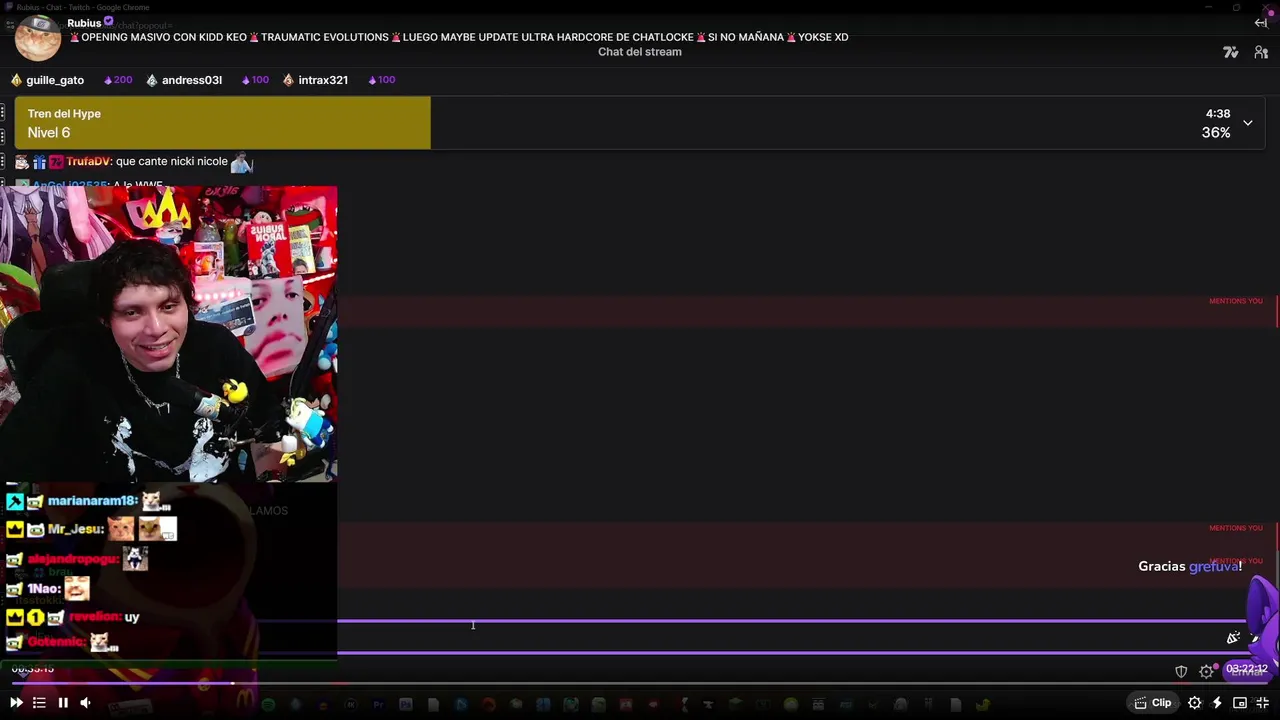Viewport: 1280px width, 720px height.
Task: Seek on the video progress bar
Action: [x=640, y=684]
